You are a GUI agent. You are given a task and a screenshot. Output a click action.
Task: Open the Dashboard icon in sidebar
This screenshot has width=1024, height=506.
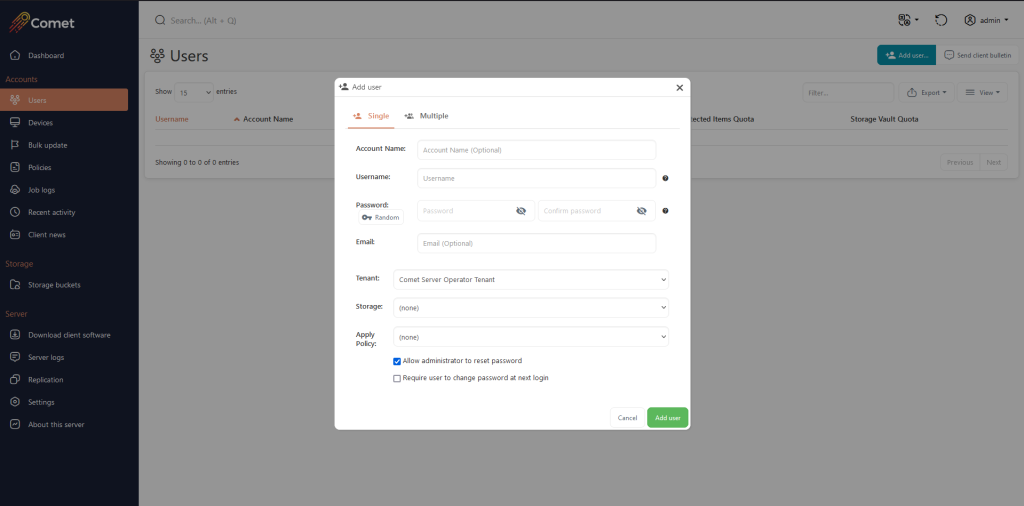point(15,55)
